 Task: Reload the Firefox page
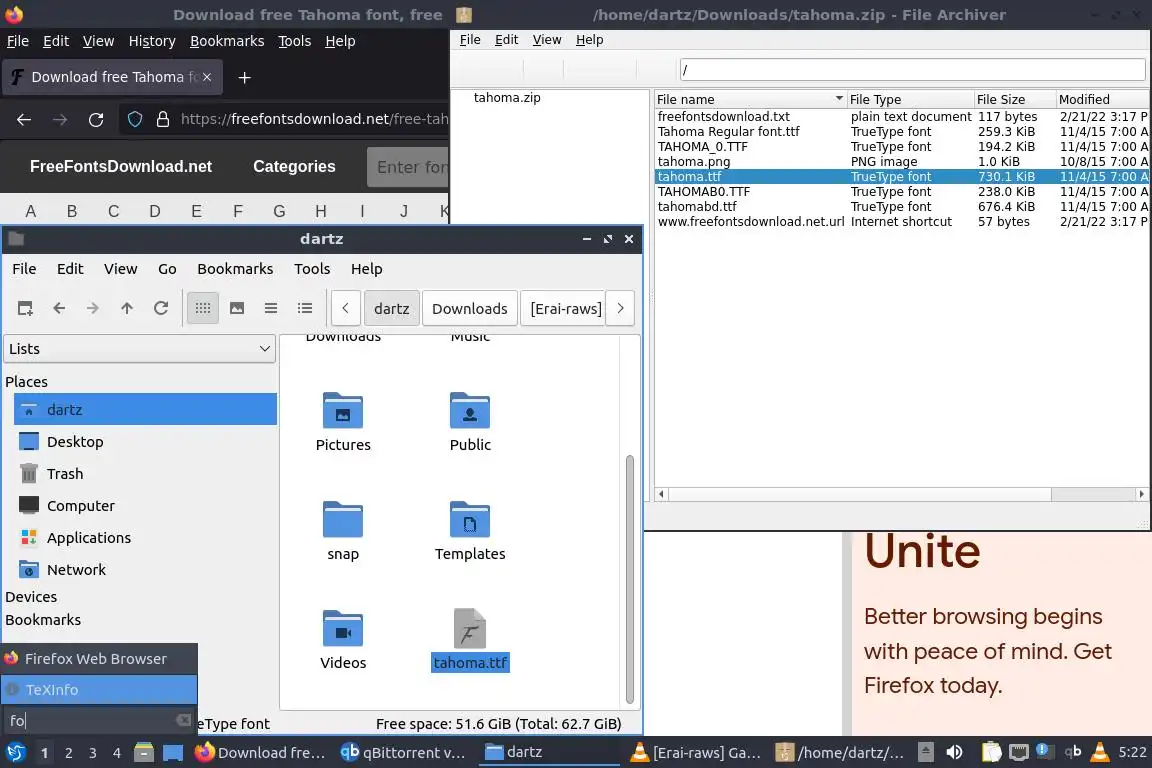click(96, 120)
